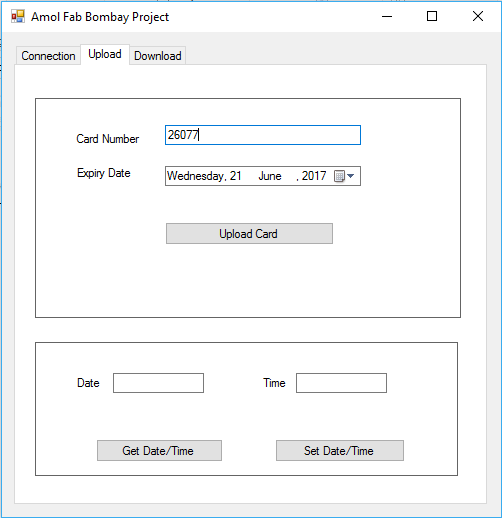The image size is (502, 518).
Task: Click inside the Time text box
Action: pos(341,383)
